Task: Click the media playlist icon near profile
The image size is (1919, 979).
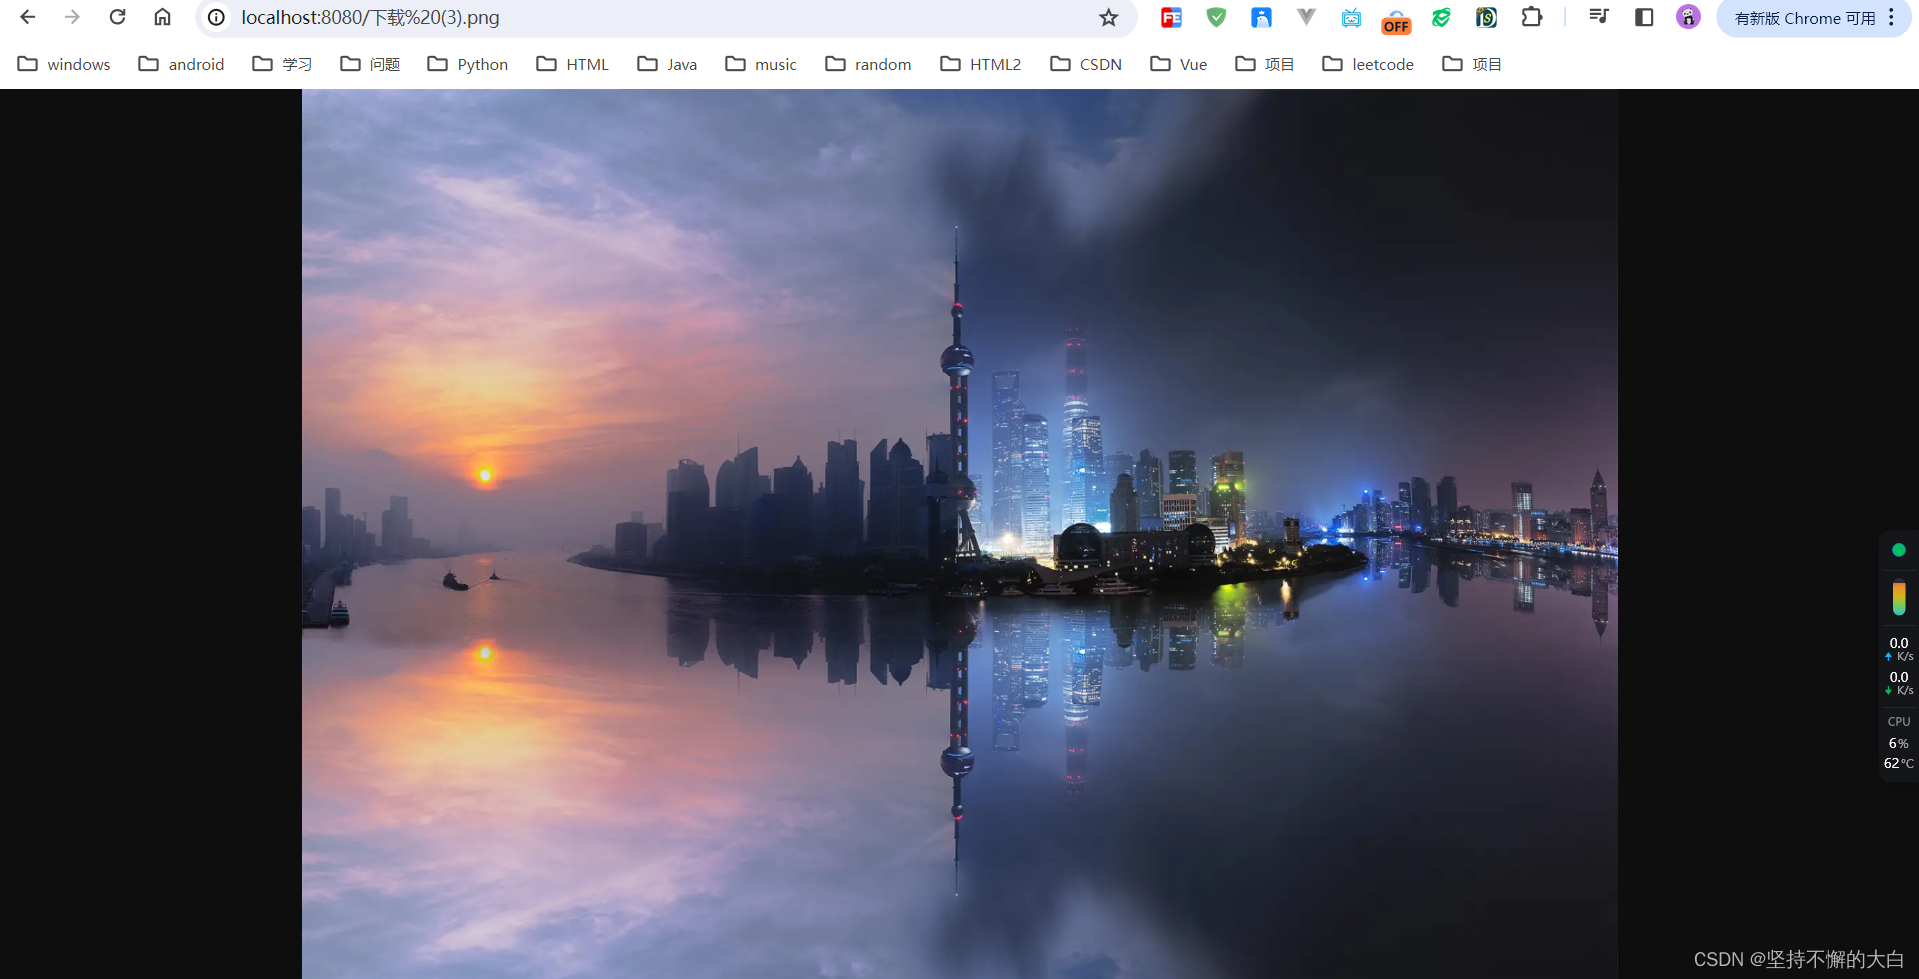Action: (1598, 17)
